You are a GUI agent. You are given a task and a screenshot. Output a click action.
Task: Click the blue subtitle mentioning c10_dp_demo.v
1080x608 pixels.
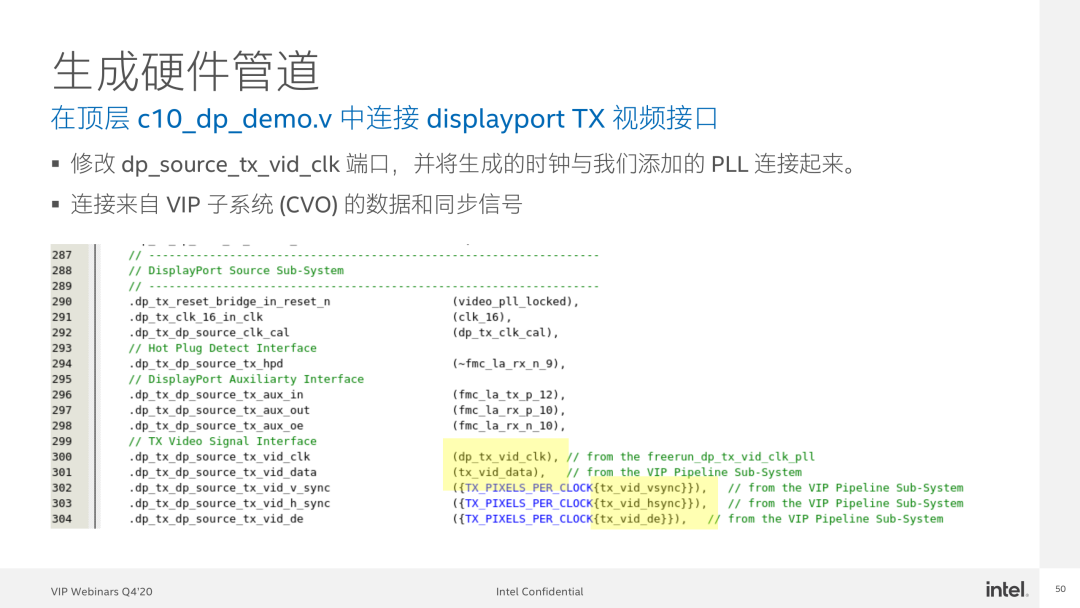[x=384, y=118]
